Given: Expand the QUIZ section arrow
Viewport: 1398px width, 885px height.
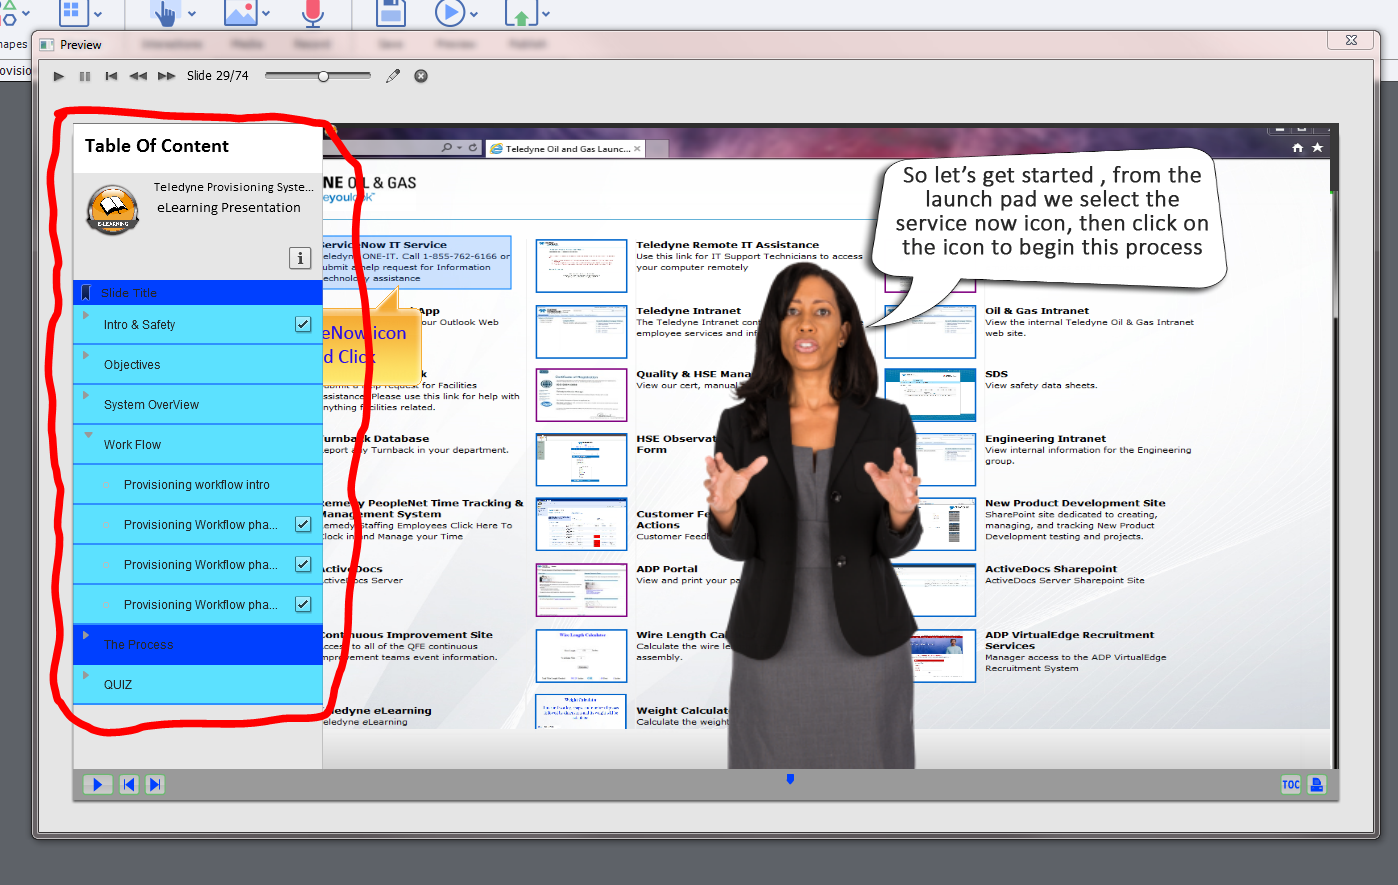Looking at the screenshot, I should pos(87,675).
